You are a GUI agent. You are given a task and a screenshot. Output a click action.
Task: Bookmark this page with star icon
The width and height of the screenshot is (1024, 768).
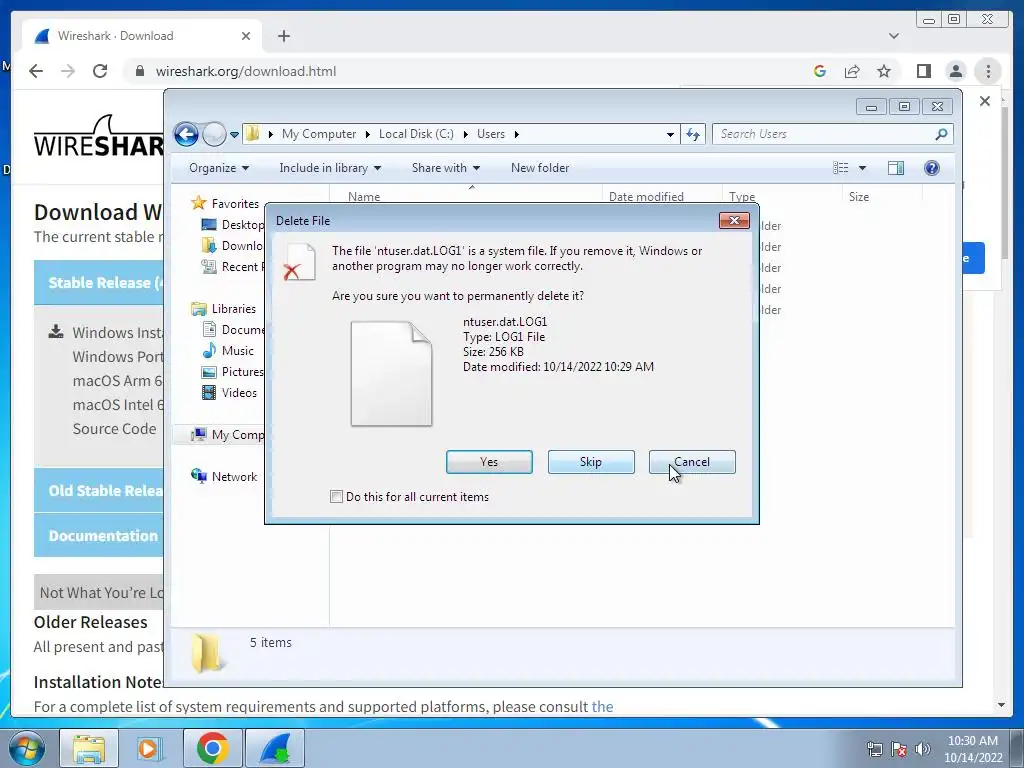pos(884,71)
